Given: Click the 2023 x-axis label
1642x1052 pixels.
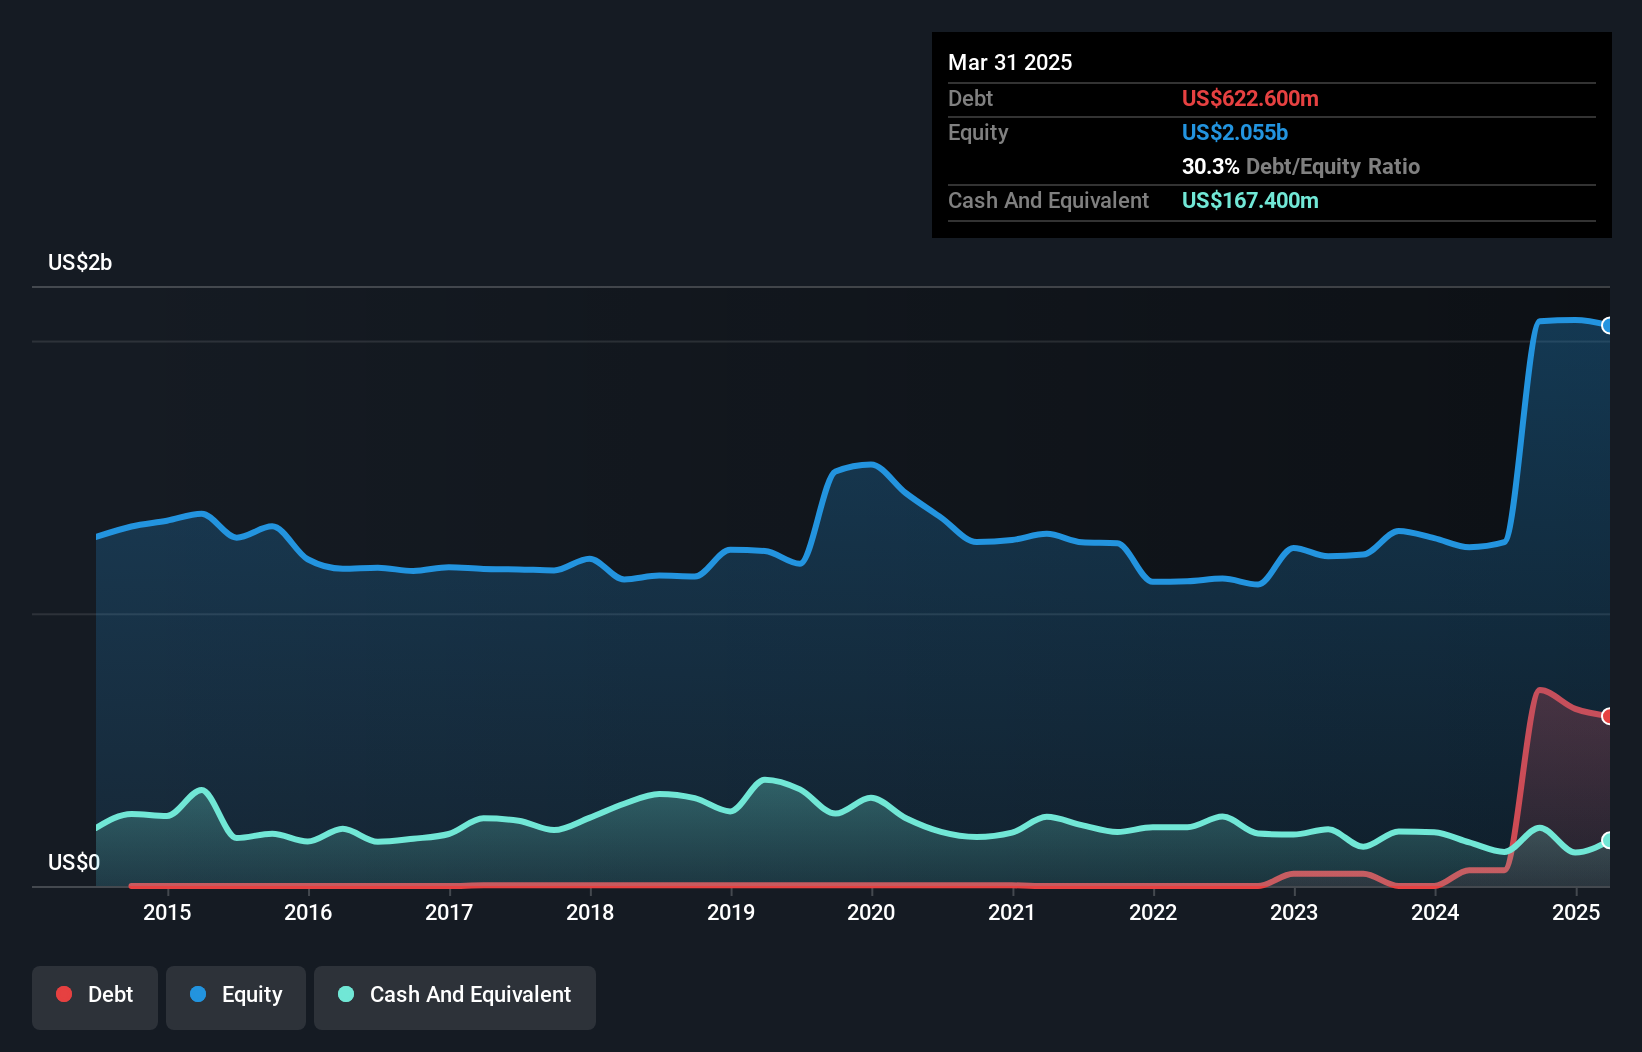Looking at the screenshot, I should pyautogui.click(x=1294, y=912).
